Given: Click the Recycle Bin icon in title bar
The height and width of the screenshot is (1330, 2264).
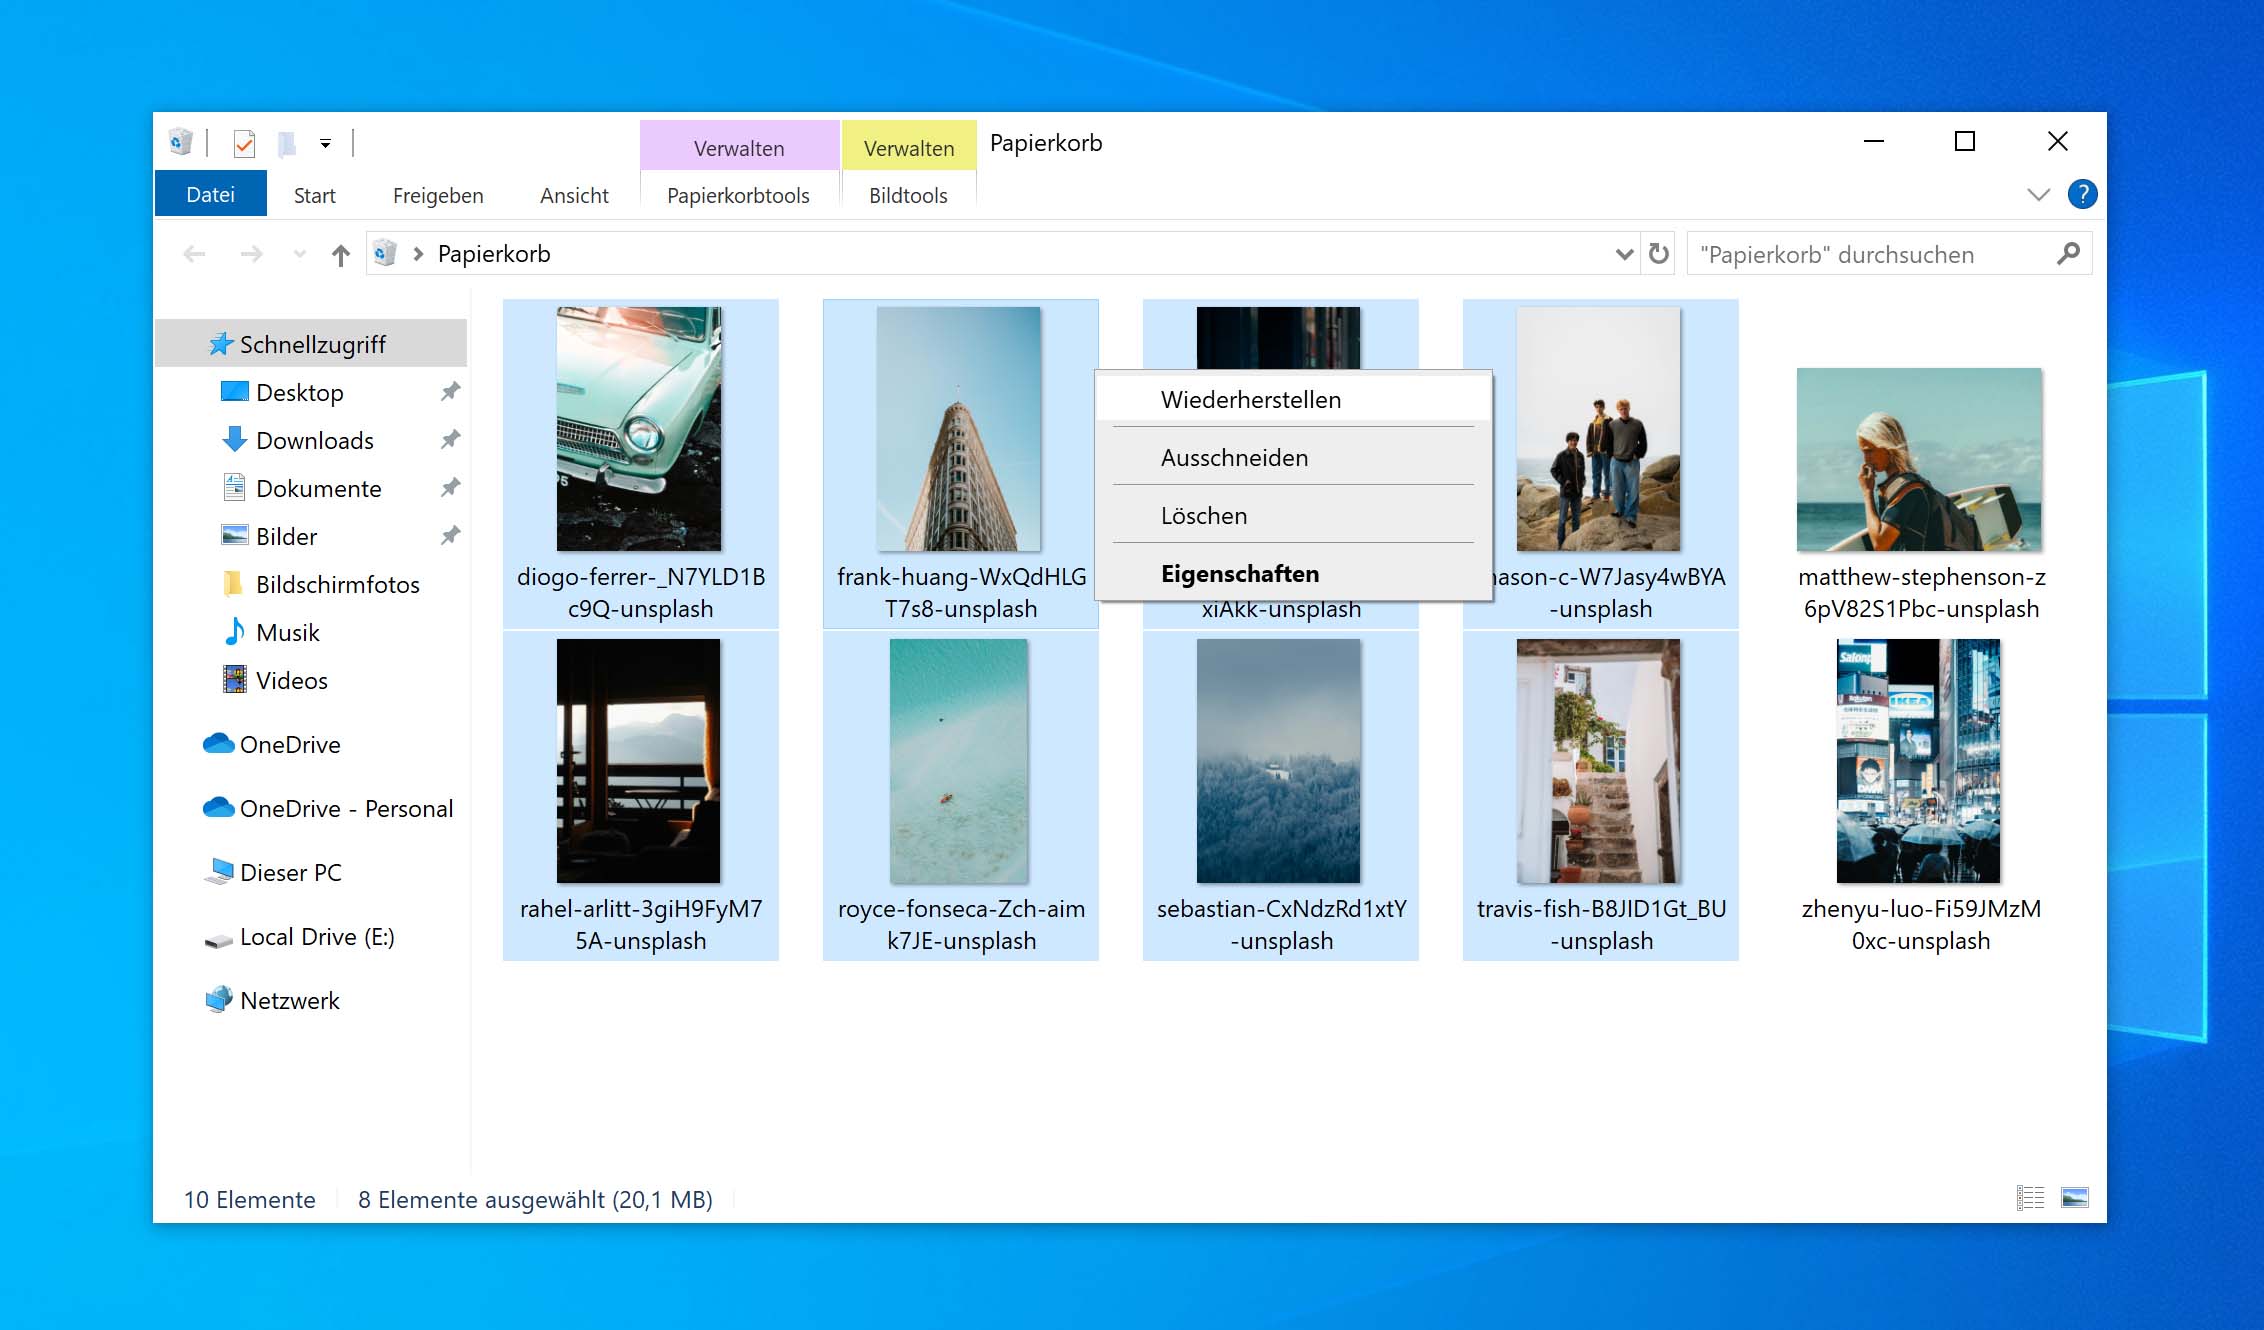Looking at the screenshot, I should [x=181, y=143].
